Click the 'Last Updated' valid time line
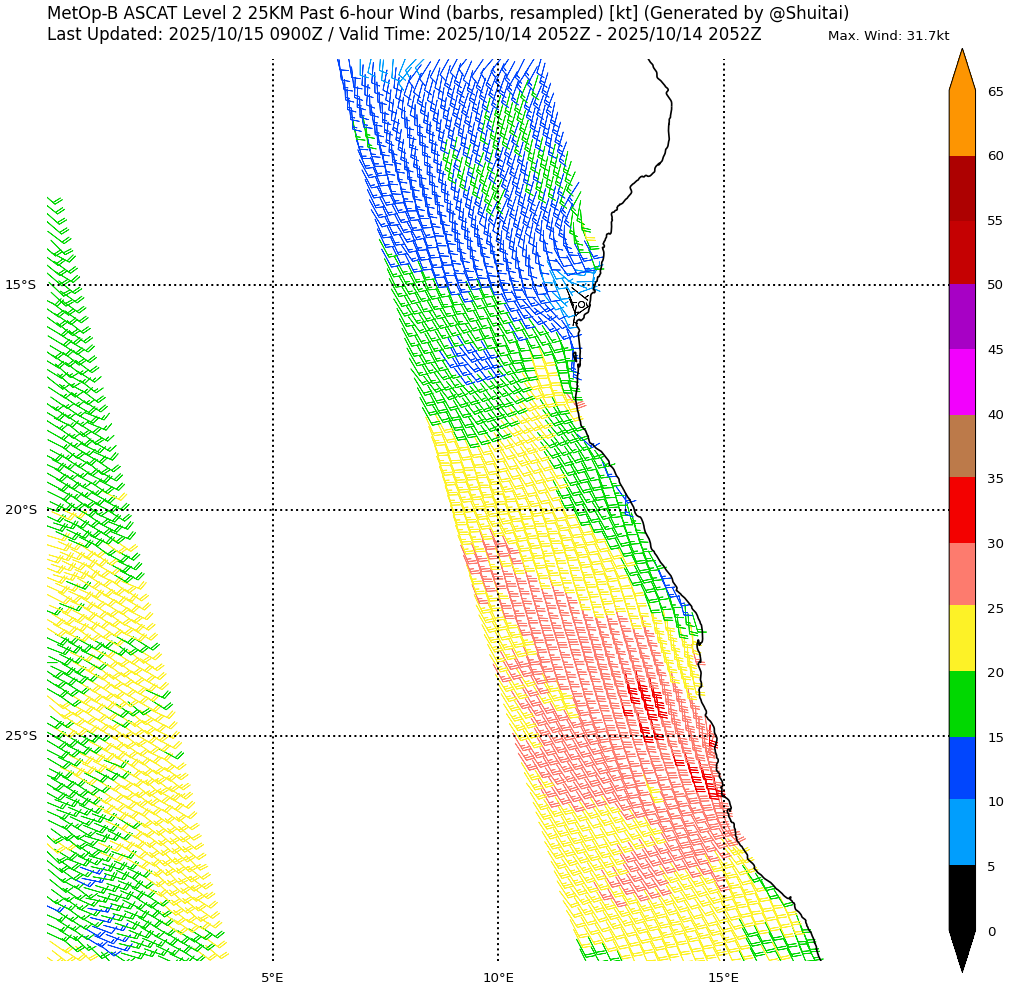 point(404,35)
